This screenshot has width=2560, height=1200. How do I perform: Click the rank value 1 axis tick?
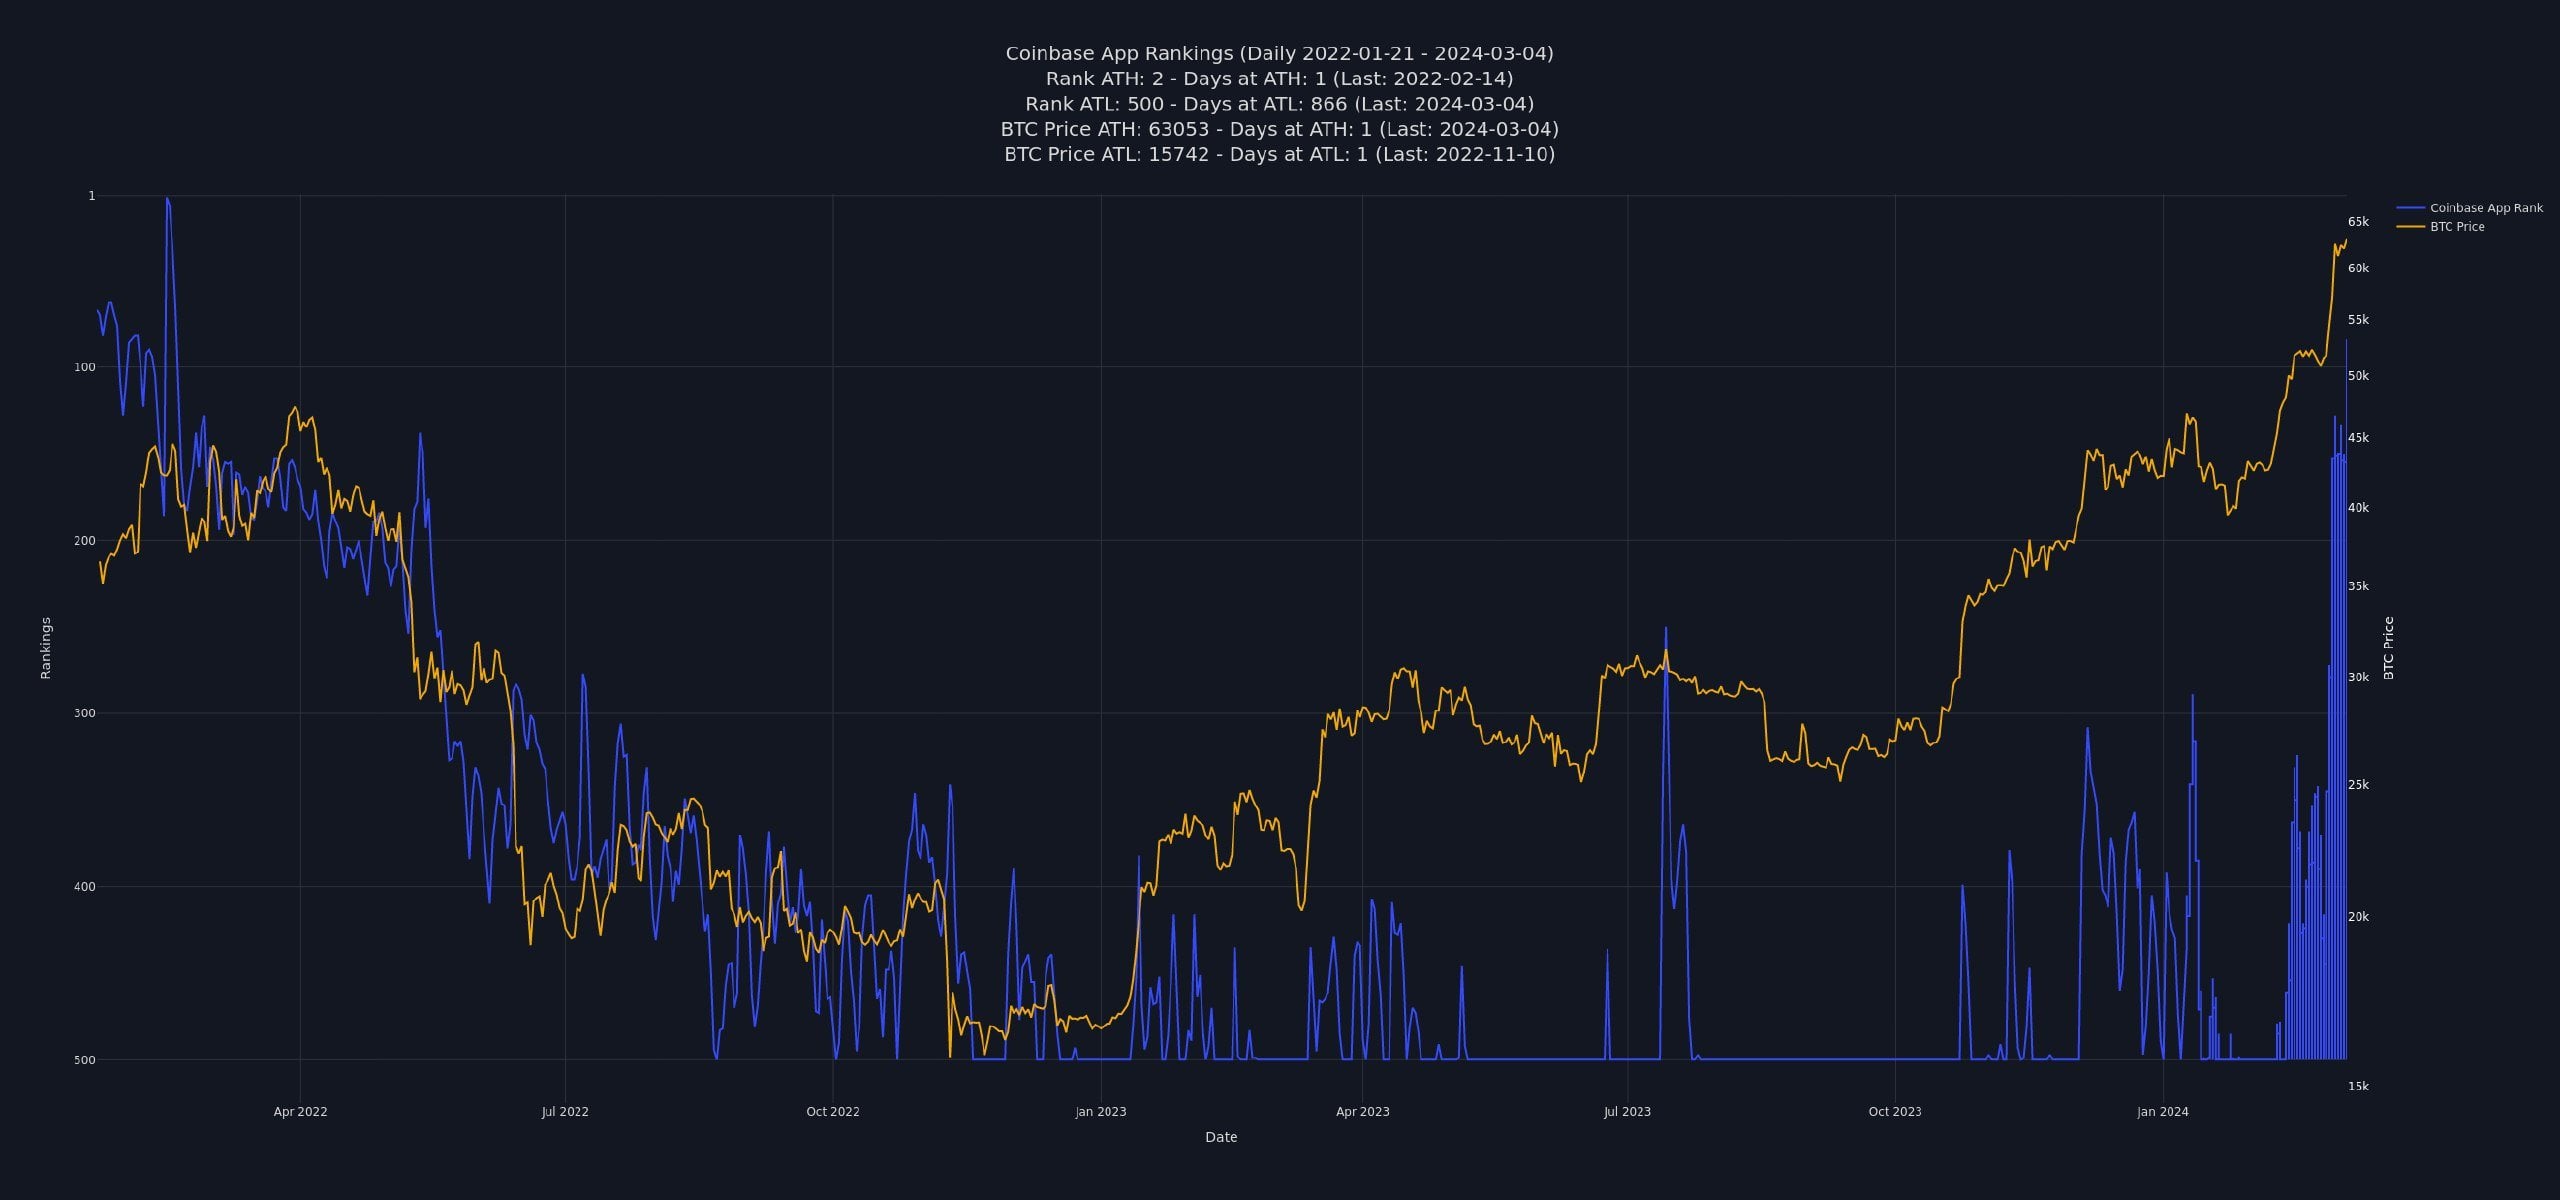(91, 194)
